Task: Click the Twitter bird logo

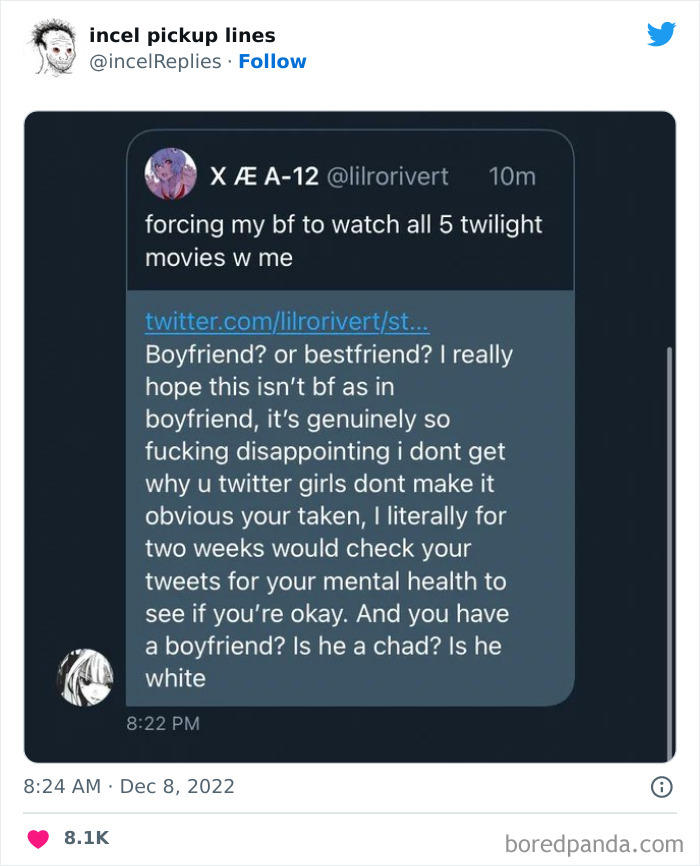Action: [x=662, y=34]
